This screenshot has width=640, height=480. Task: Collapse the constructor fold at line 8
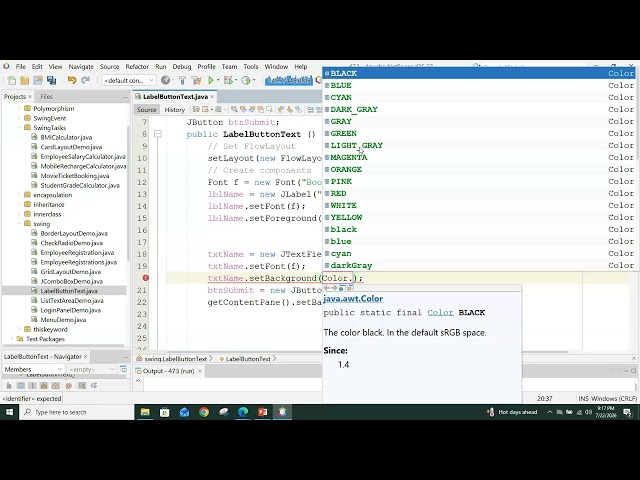click(158, 134)
